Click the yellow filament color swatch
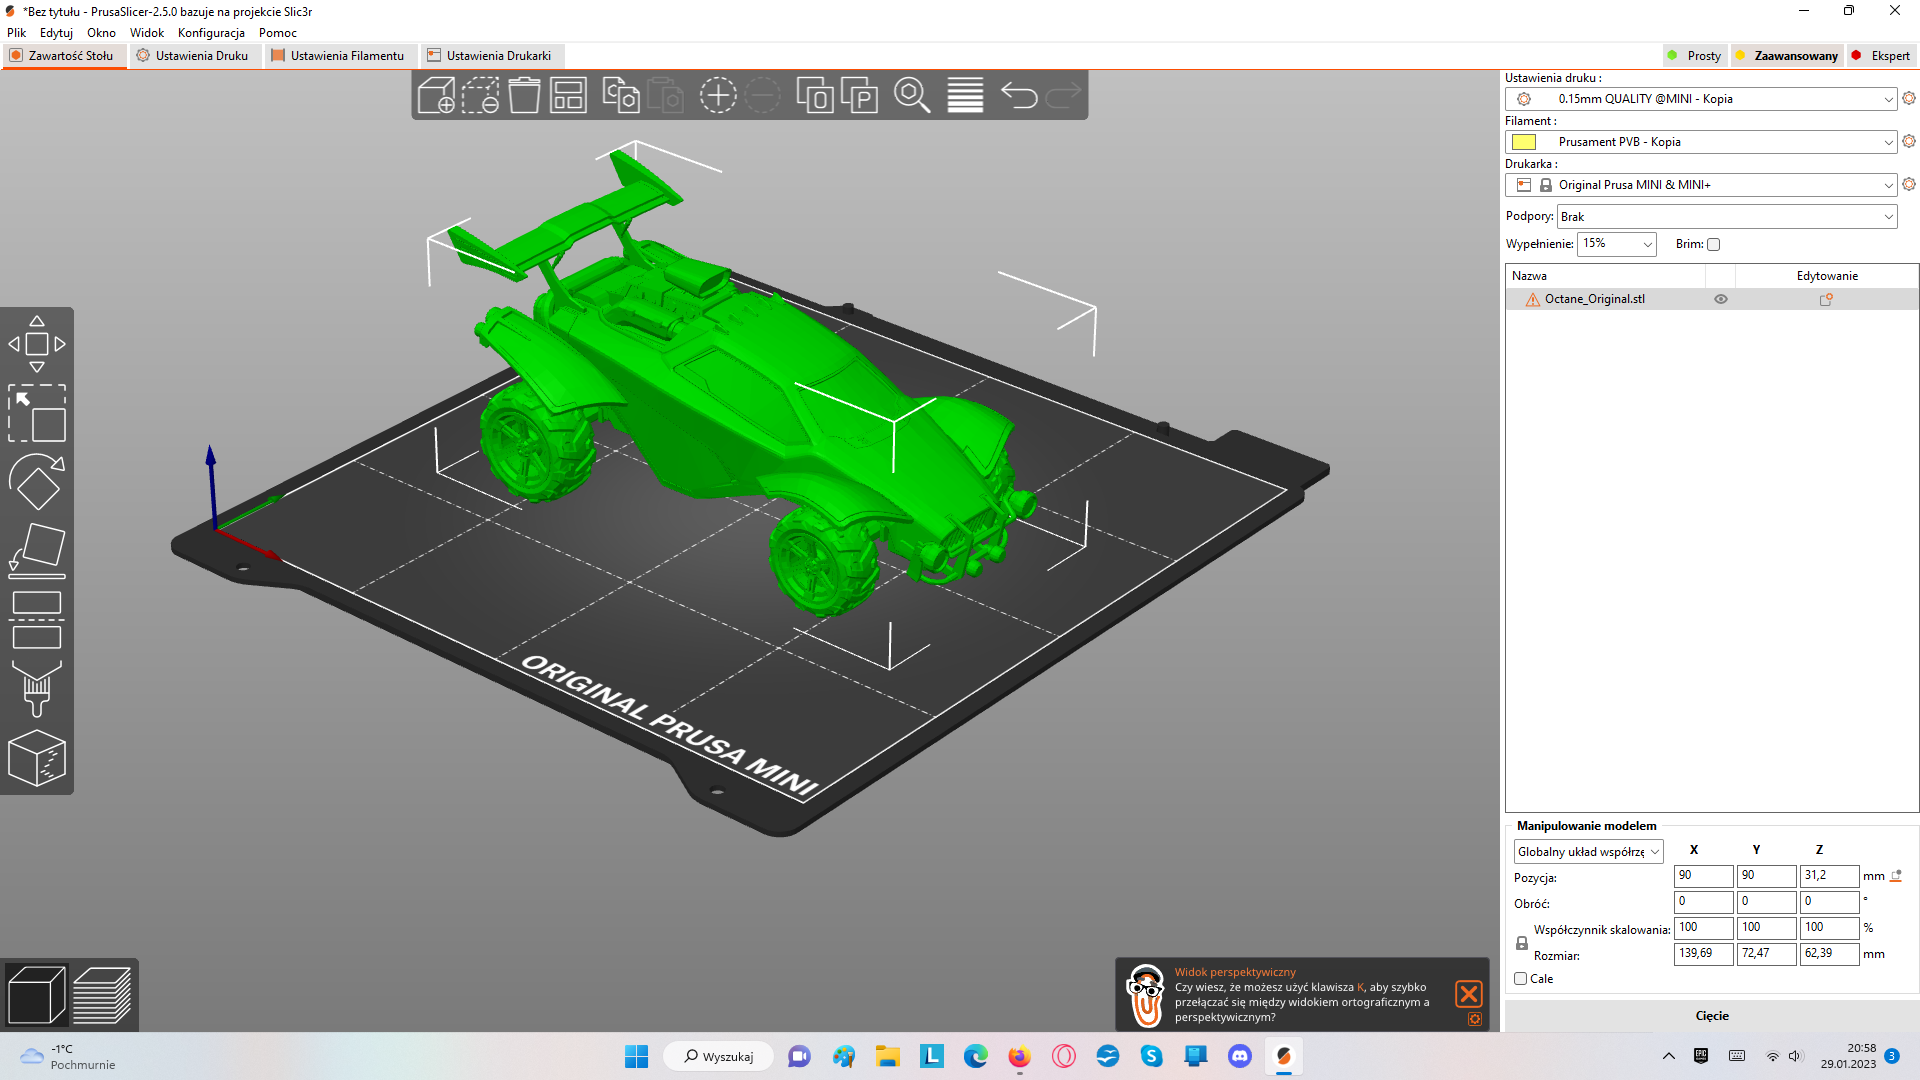Viewport: 1920px width, 1080px height. 1524,142
